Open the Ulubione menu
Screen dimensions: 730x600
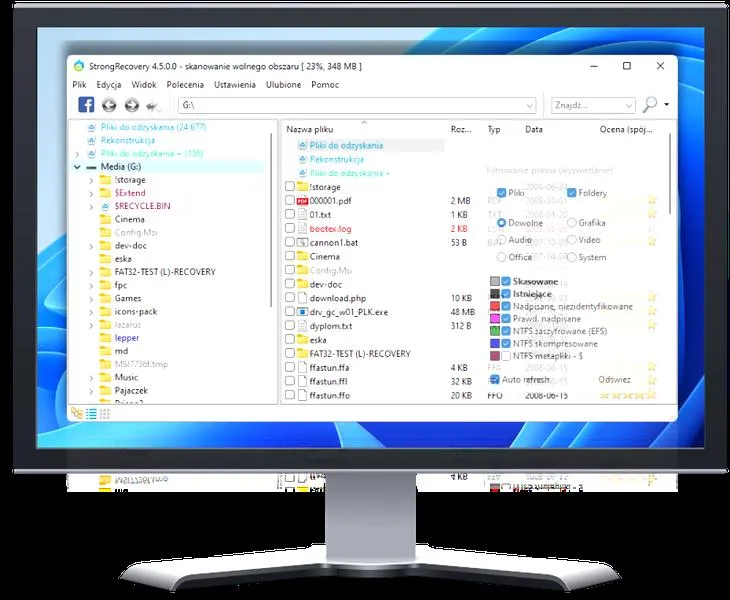(284, 85)
